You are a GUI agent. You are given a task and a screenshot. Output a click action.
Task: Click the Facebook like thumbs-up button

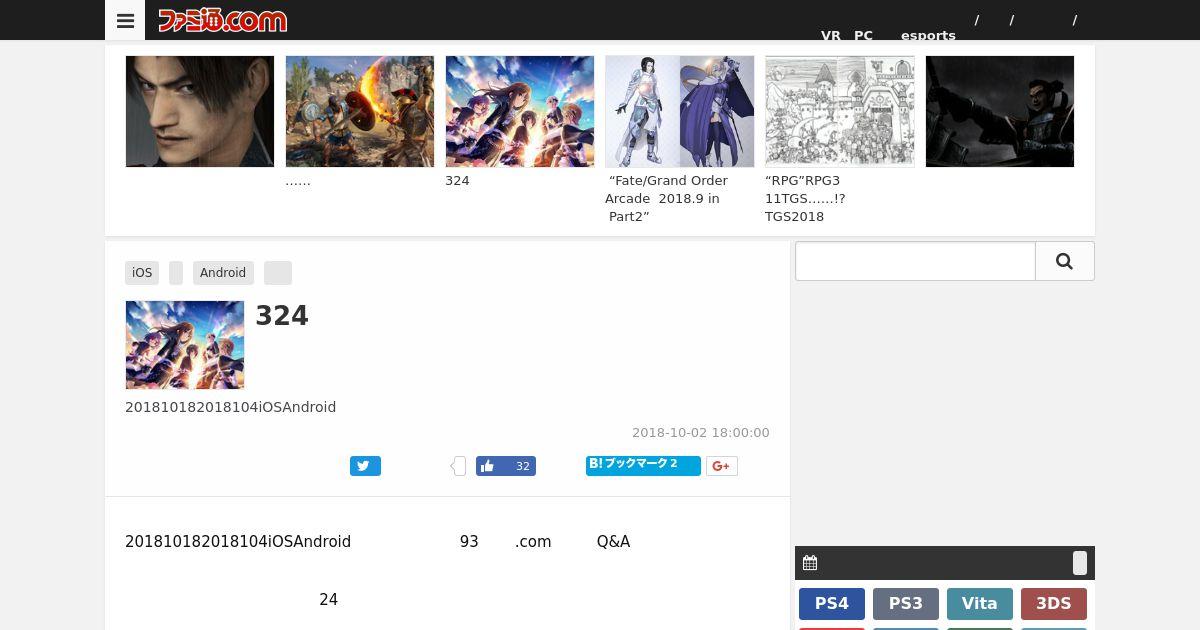pos(505,466)
